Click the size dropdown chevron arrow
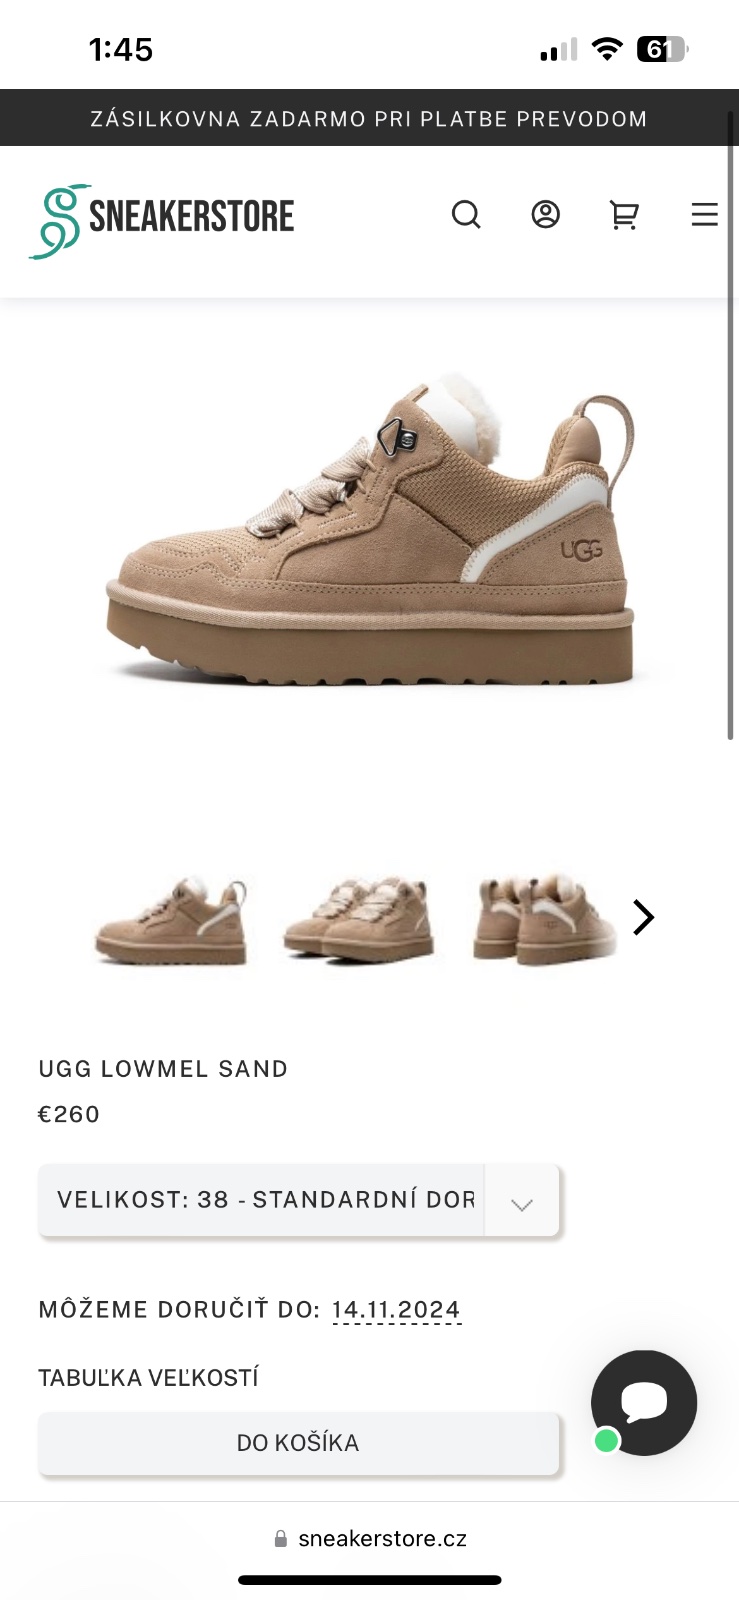This screenshot has height=1600, width=739. [x=522, y=1203]
